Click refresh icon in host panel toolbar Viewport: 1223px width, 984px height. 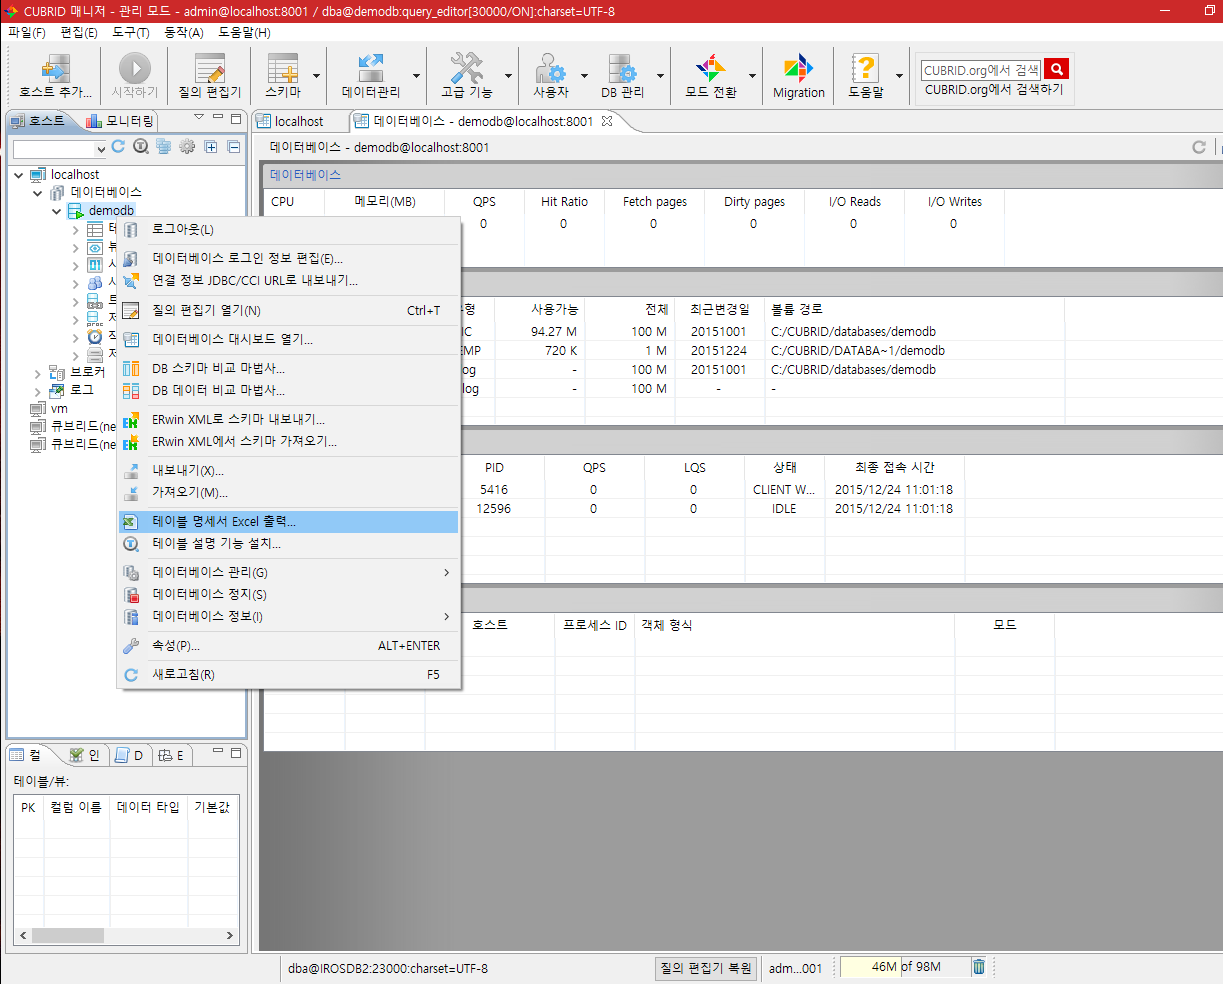pyautogui.click(x=118, y=147)
